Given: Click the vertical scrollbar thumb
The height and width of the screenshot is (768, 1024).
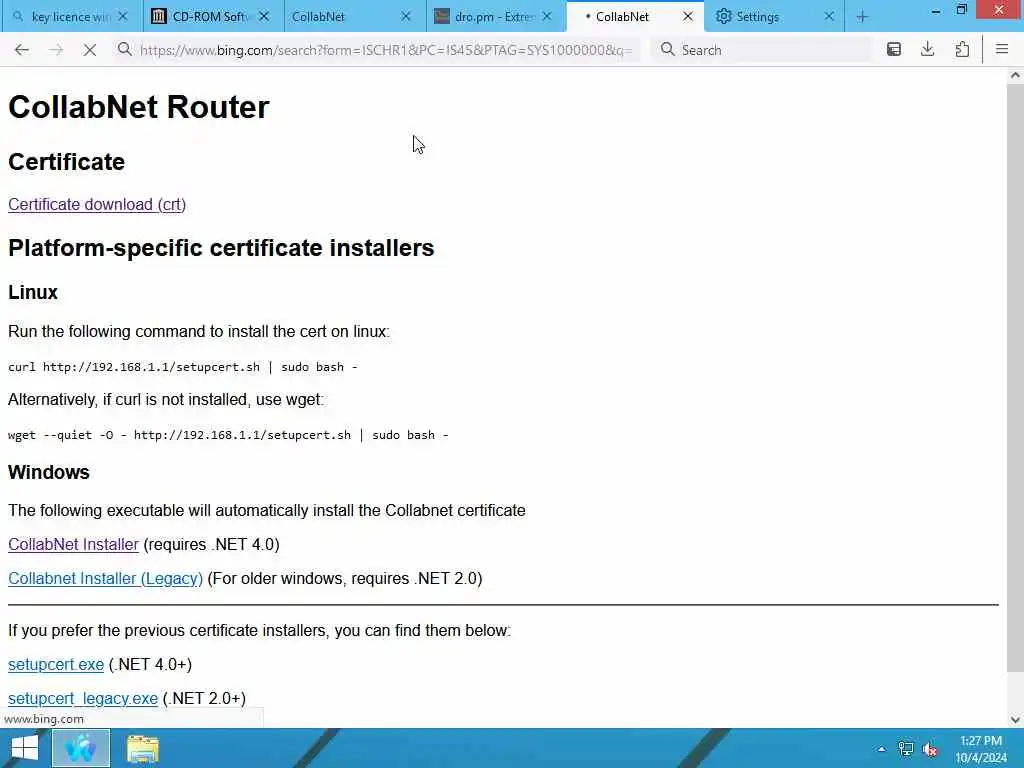Looking at the screenshot, I should tap(1015, 377).
